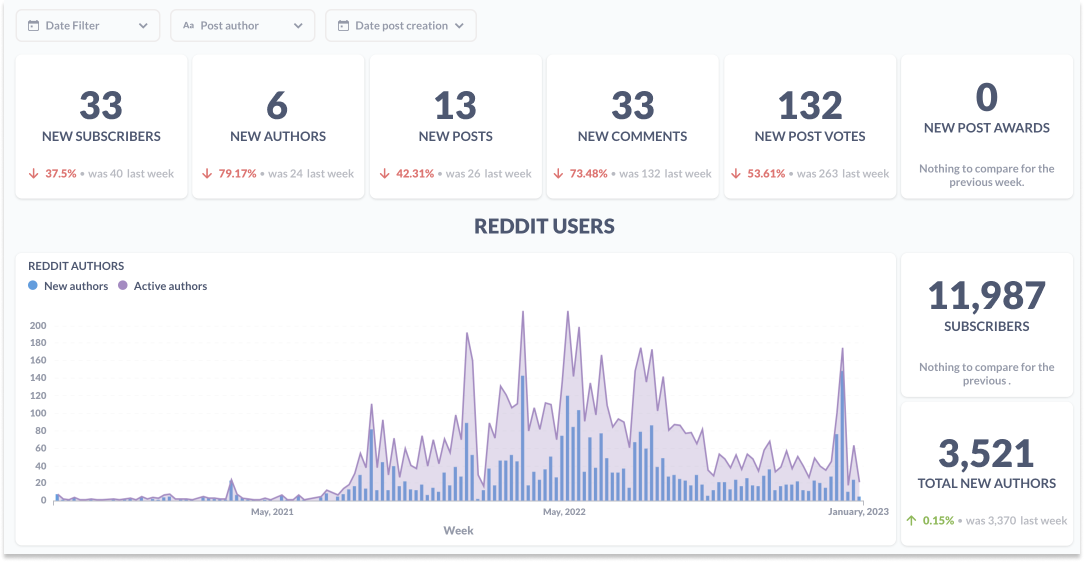The height and width of the screenshot is (562, 1084).
Task: Open the Date Filter dropdown chevron
Action: [143, 26]
